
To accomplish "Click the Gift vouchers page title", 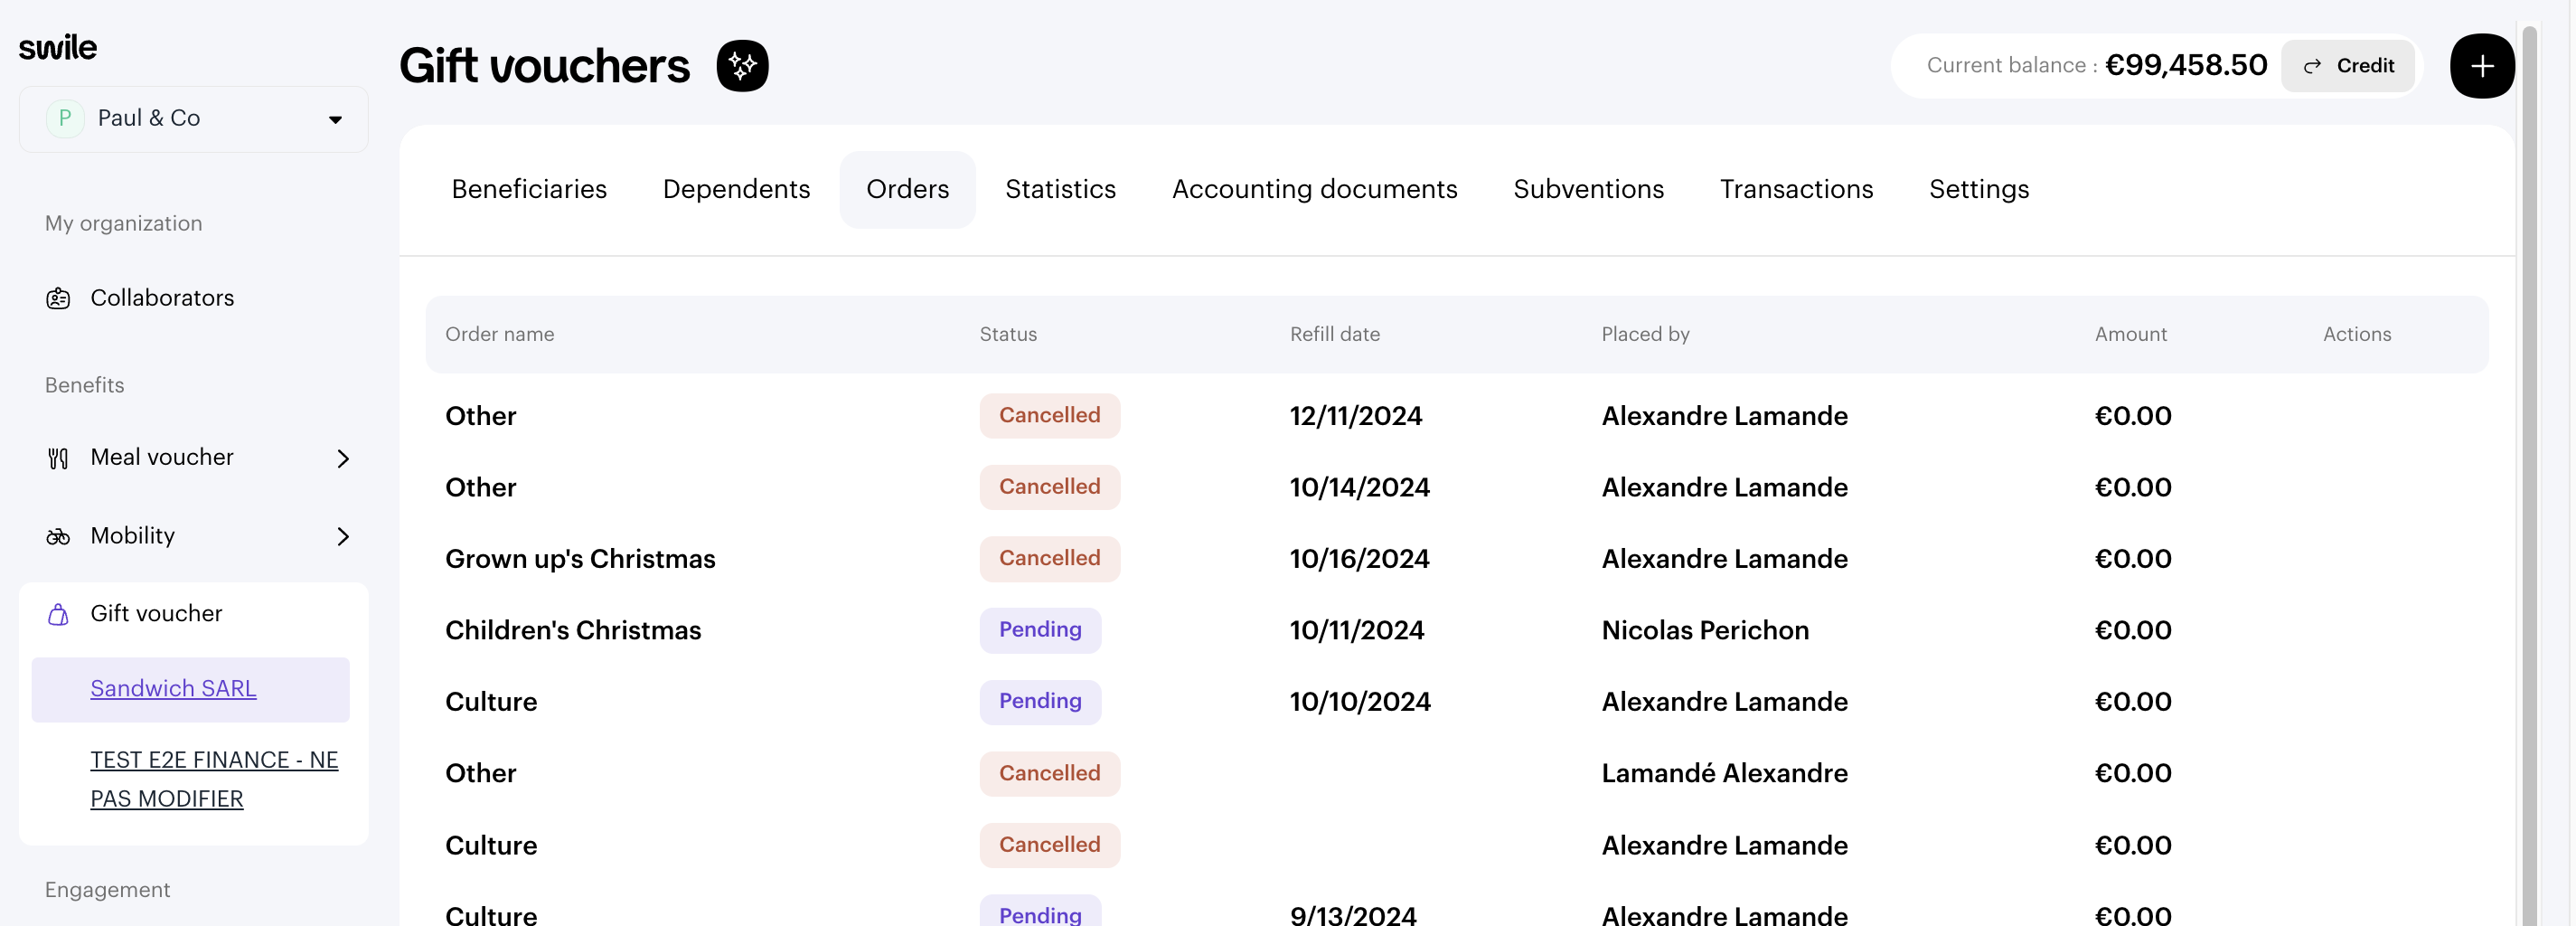I will pos(544,66).
